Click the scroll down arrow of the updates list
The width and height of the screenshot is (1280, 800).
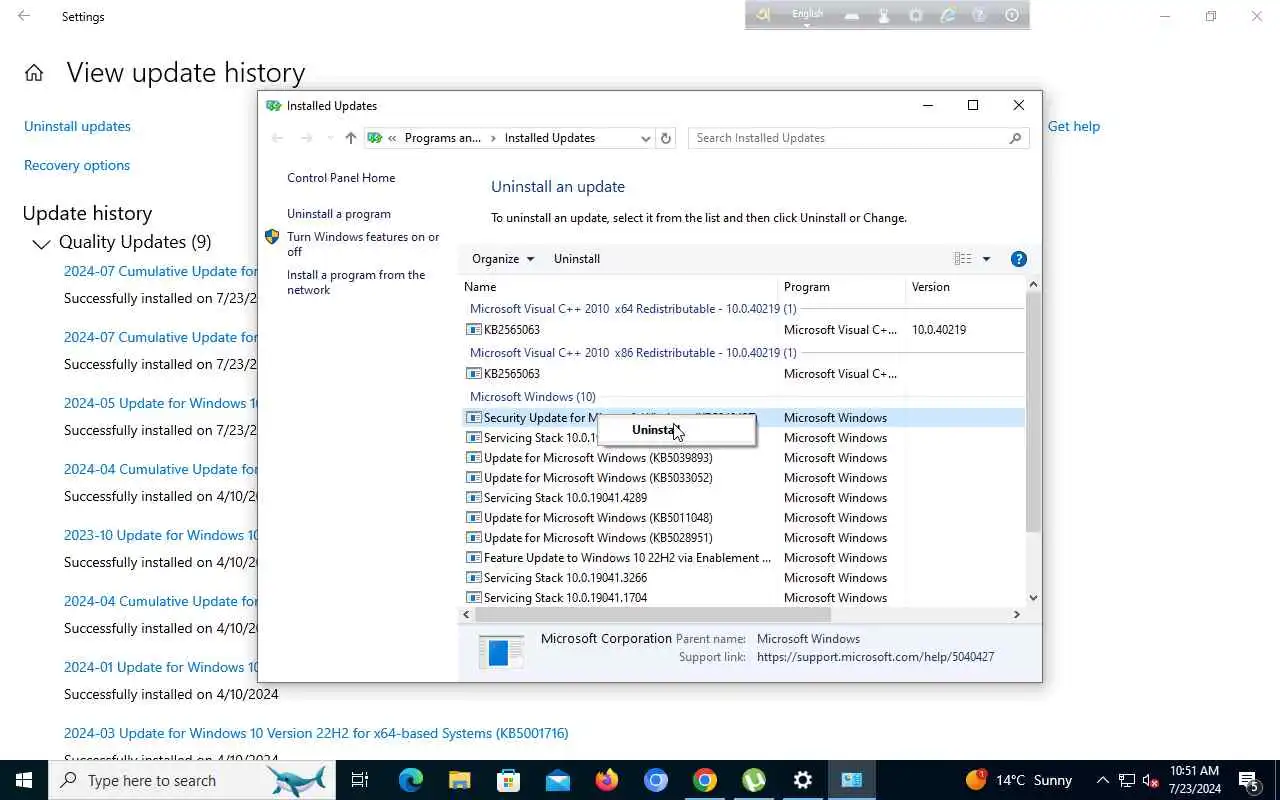click(x=1033, y=598)
